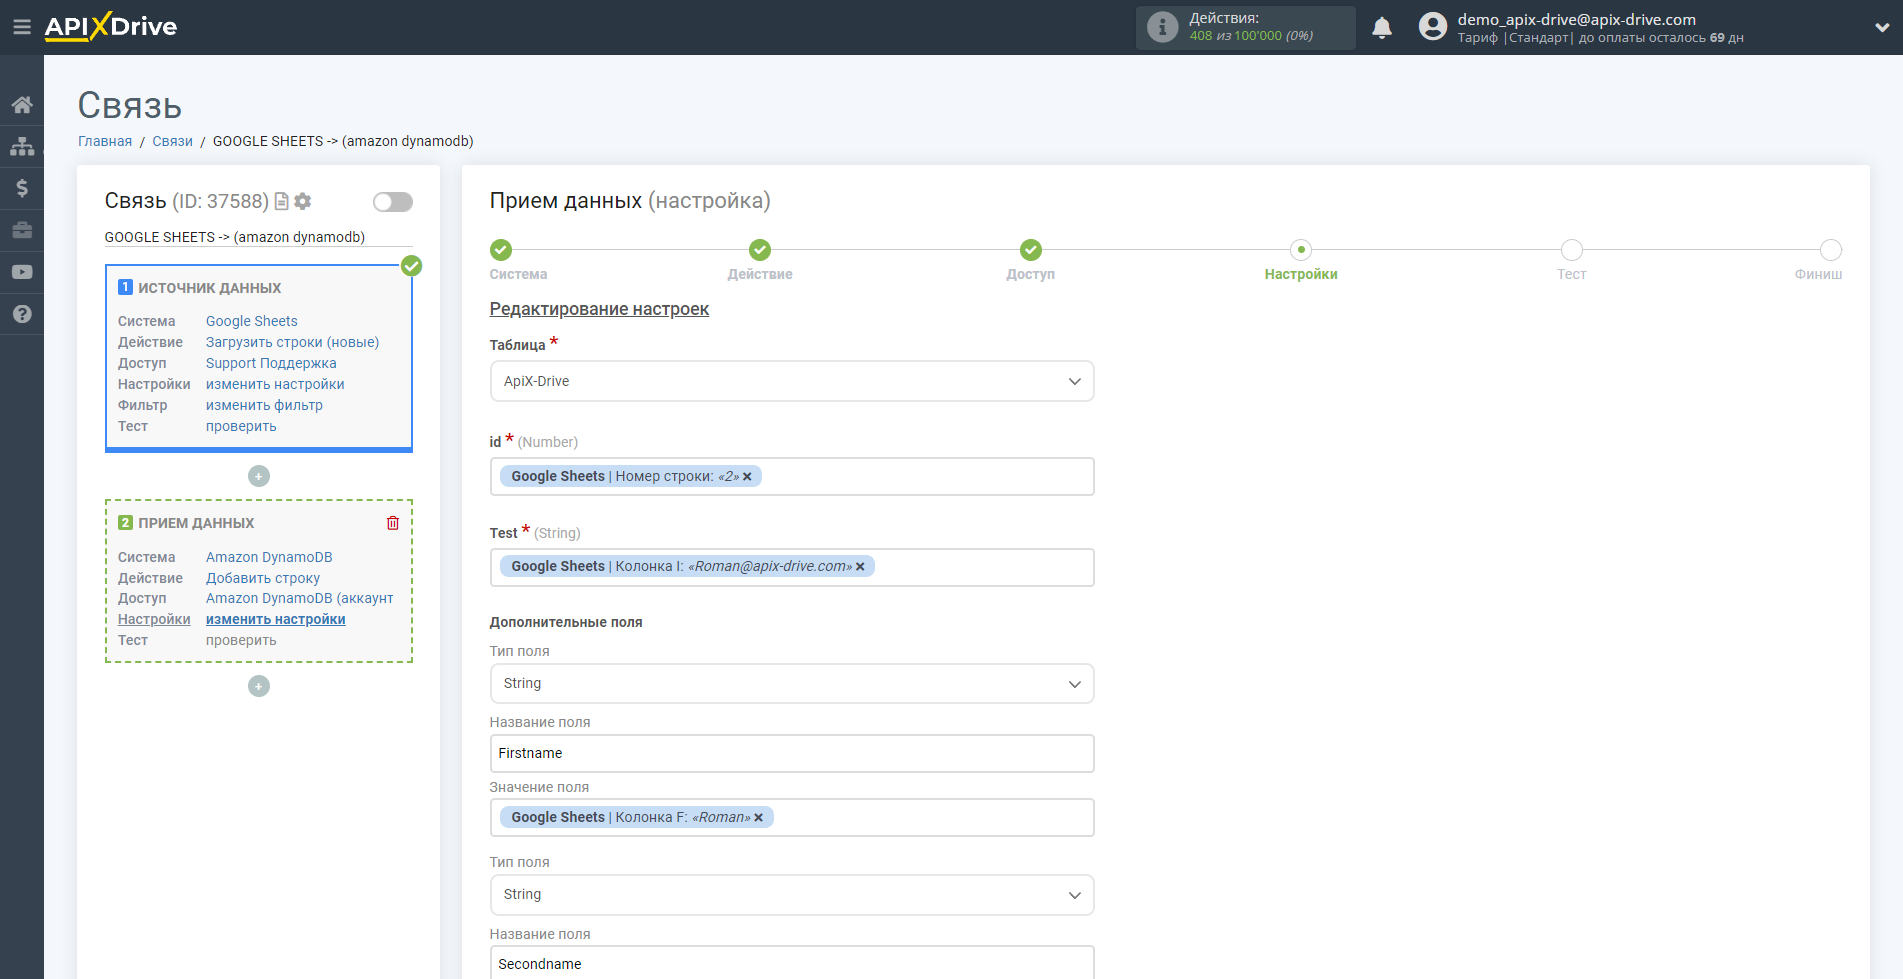
Task: Click the user avatar icon
Action: pos(1433,27)
